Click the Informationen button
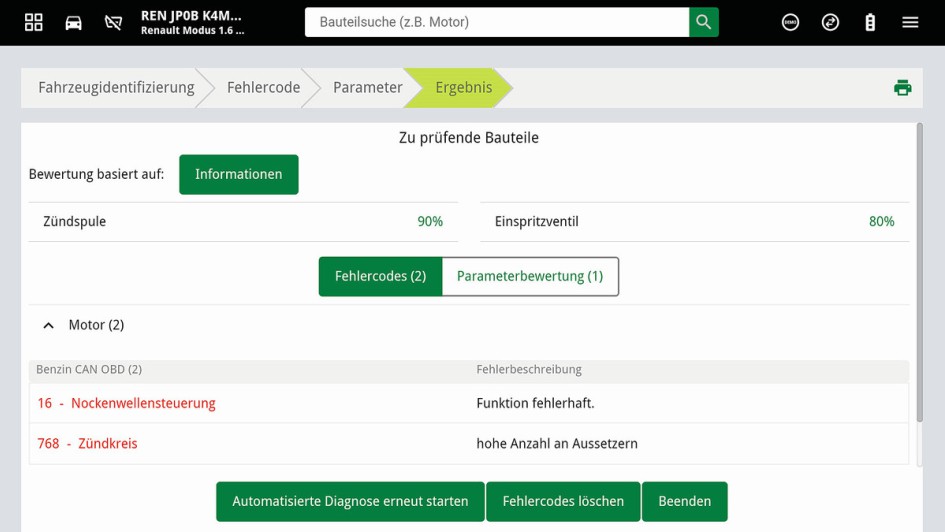This screenshot has width=945, height=532. click(x=239, y=174)
